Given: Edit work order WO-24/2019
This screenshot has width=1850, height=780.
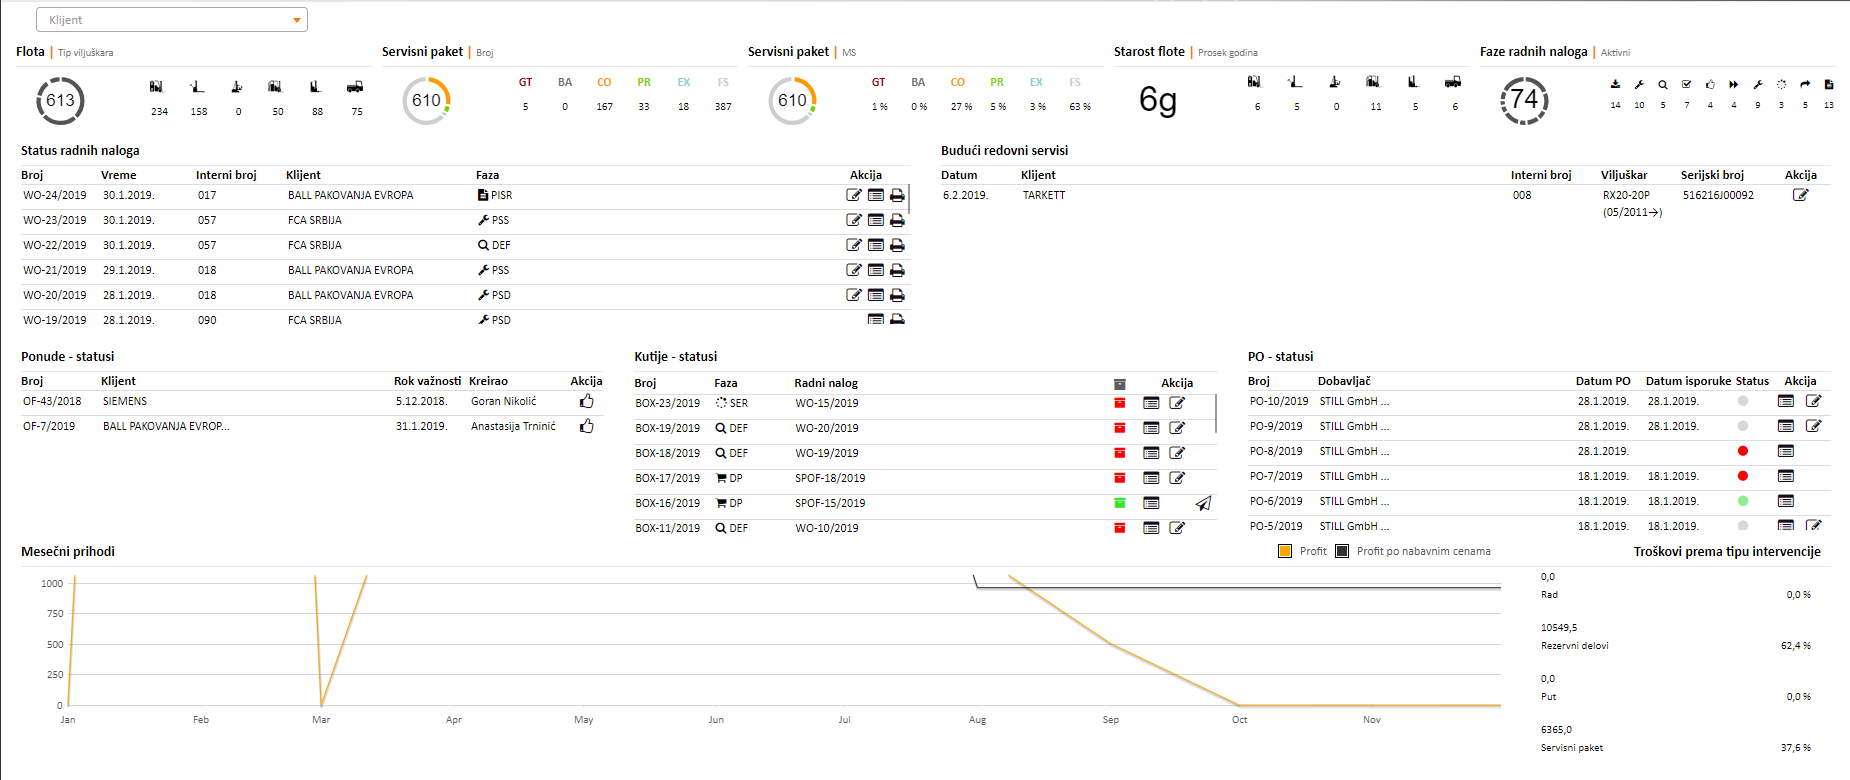Looking at the screenshot, I should pos(854,195).
